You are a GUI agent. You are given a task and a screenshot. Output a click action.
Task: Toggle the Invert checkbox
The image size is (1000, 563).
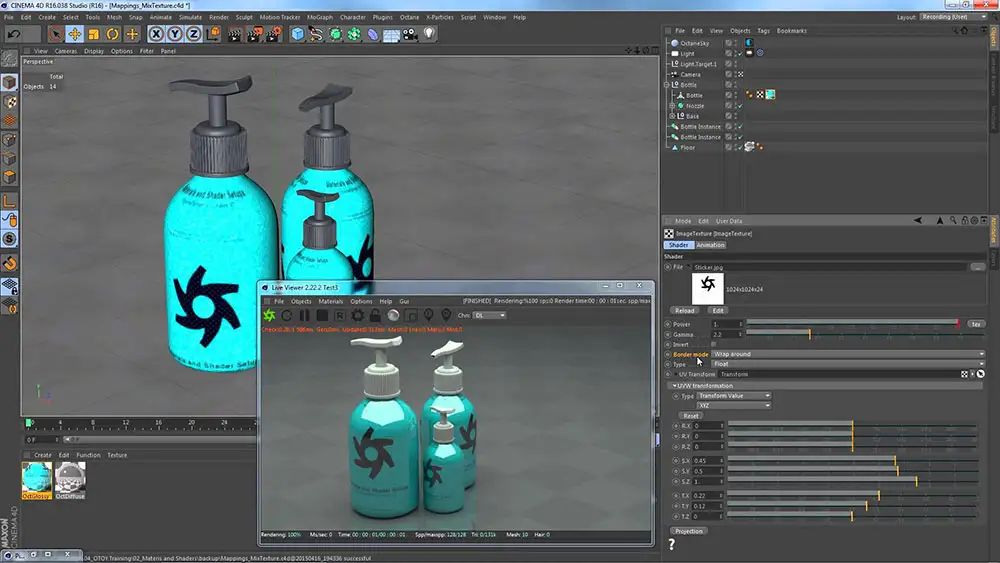[714, 344]
